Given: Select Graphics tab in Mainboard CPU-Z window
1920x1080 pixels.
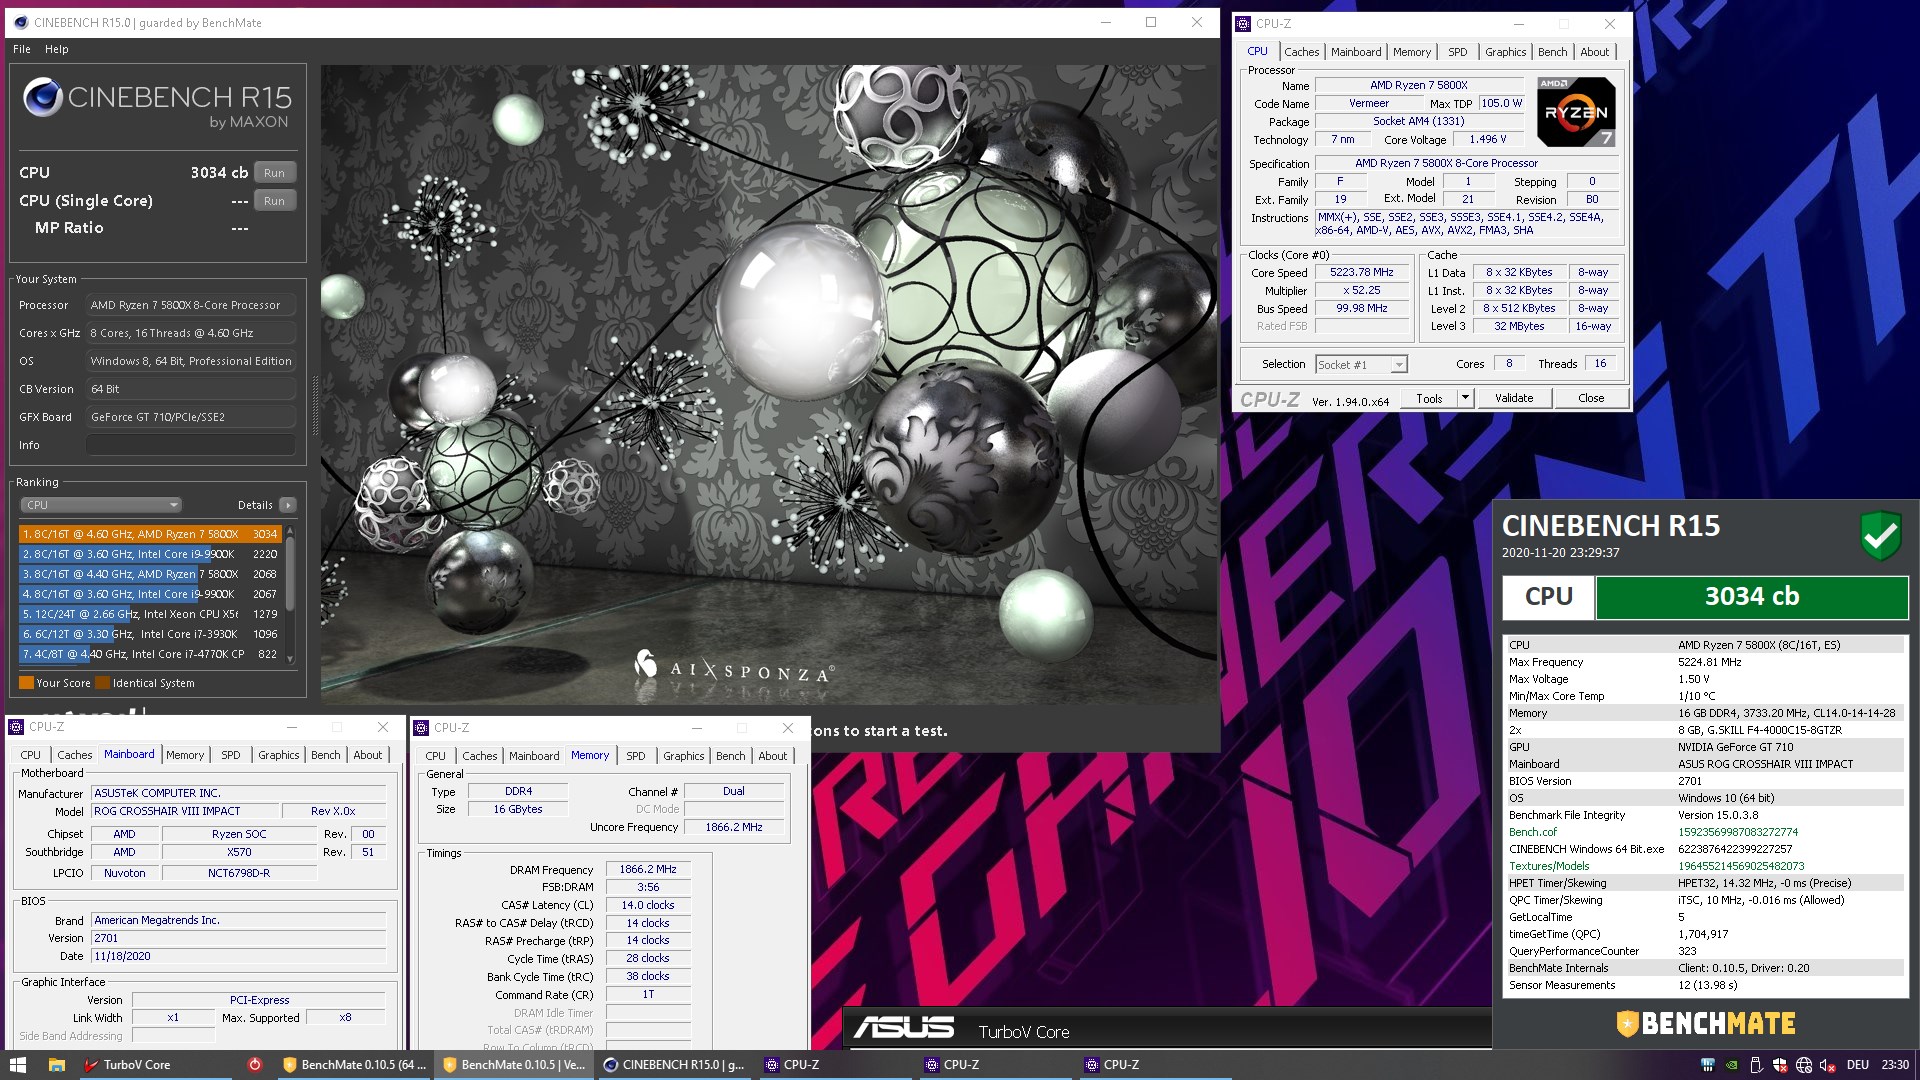Looking at the screenshot, I should coord(279,755).
